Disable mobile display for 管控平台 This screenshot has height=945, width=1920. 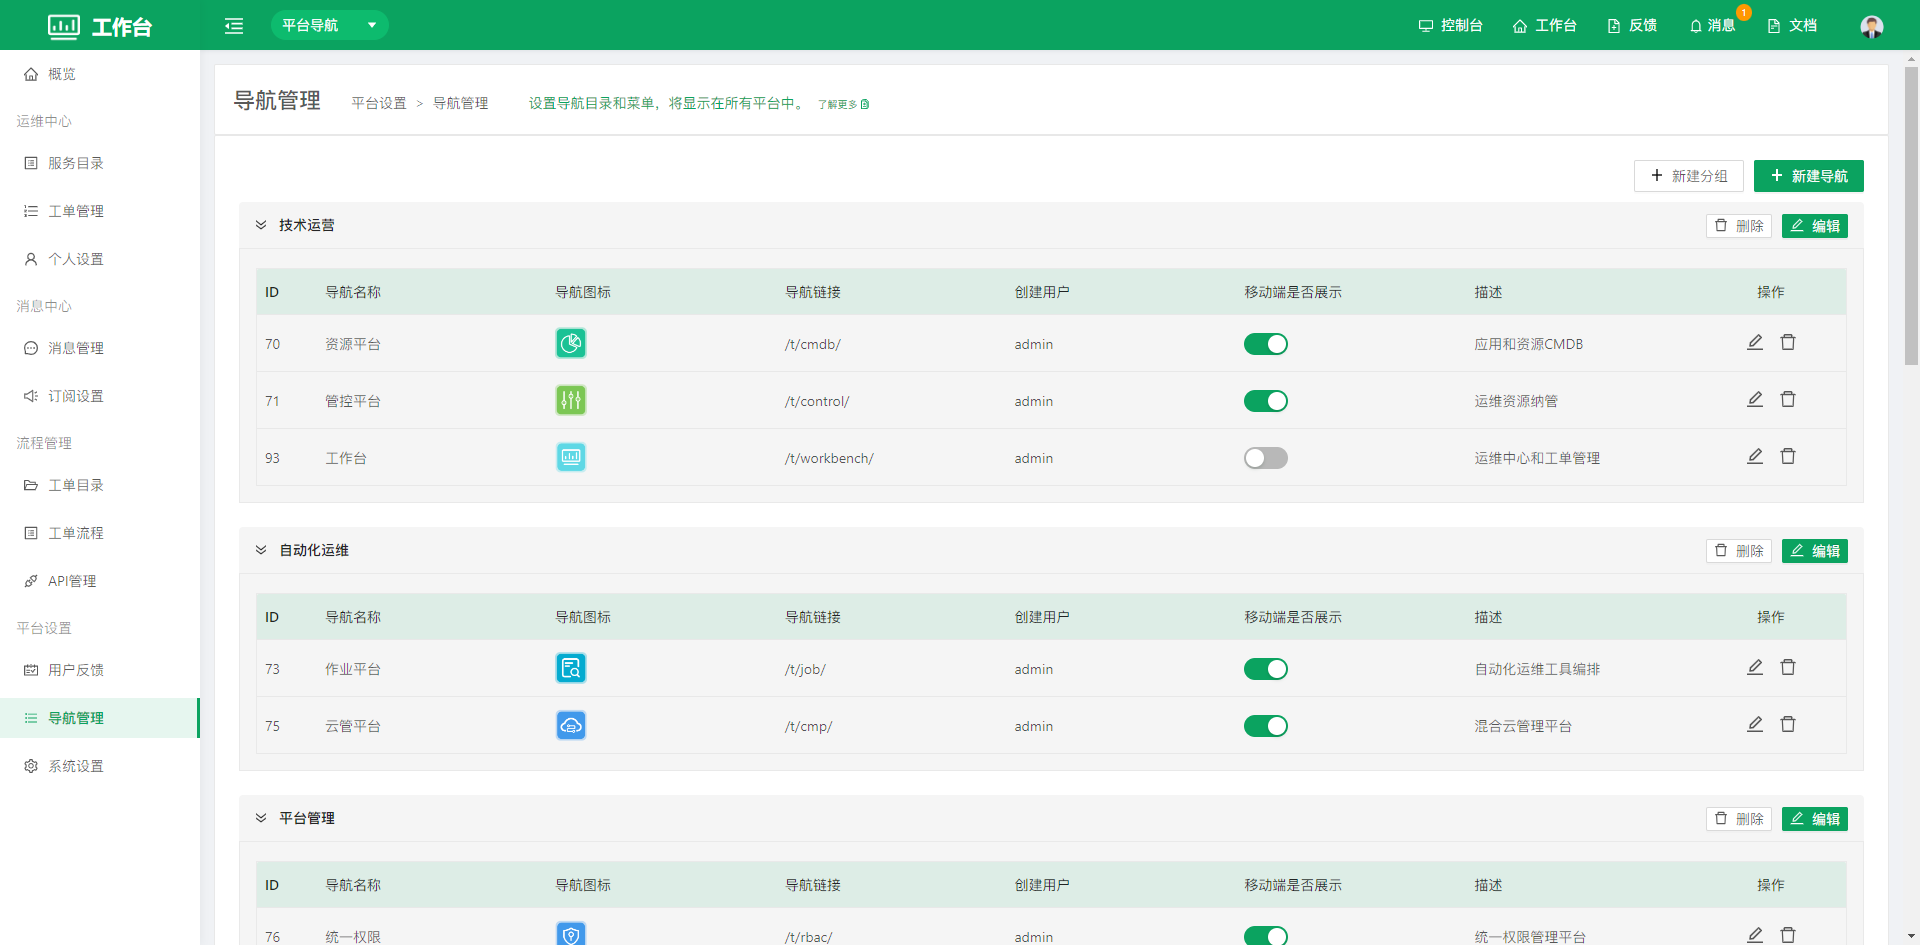[1266, 401]
